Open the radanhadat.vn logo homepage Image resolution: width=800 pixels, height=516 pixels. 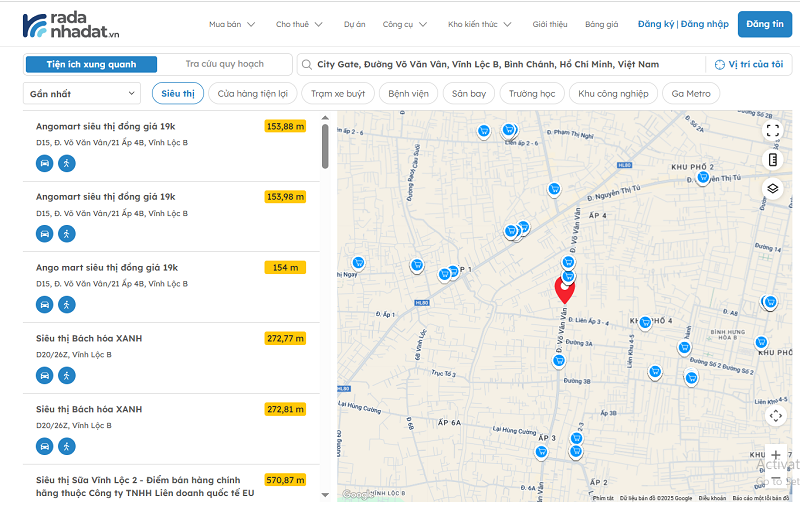(x=71, y=25)
